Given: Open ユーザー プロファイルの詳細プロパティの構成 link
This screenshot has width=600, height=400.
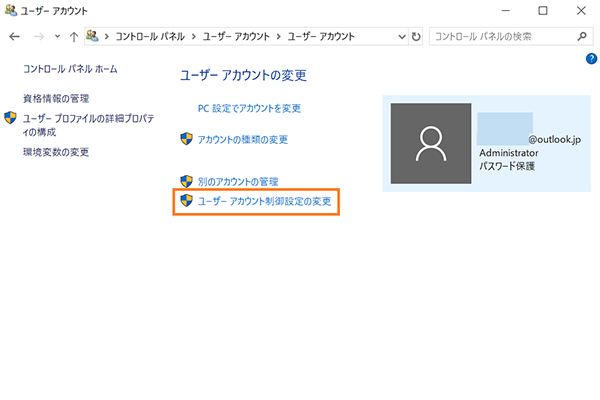Looking at the screenshot, I should tap(88, 125).
